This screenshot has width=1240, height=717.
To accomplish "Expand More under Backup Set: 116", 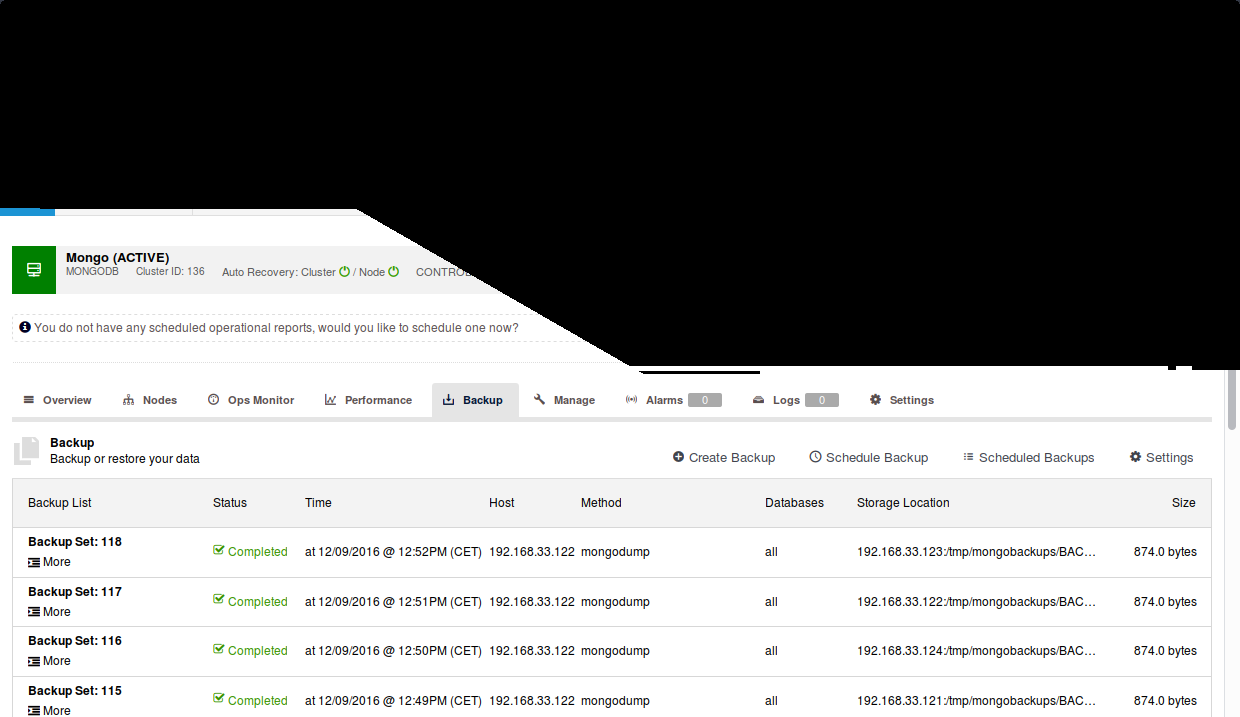I will pyautogui.click(x=49, y=661).
